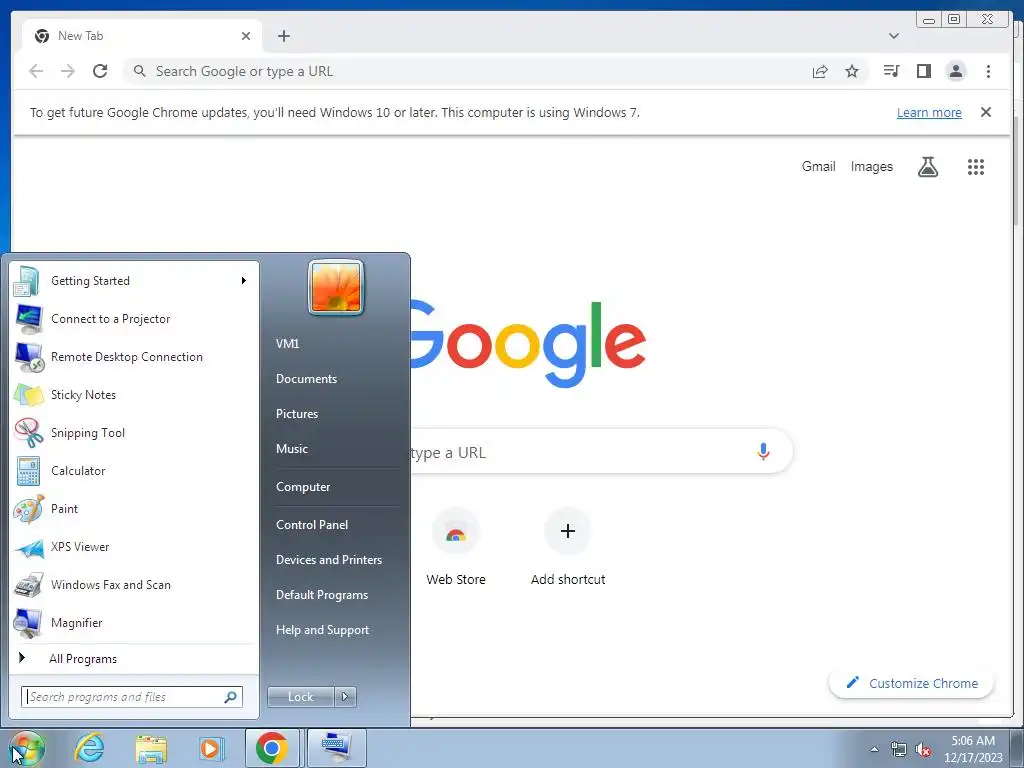Viewport: 1024px width, 768px height.
Task: Launch Sticky Notes
Action: 134,394
